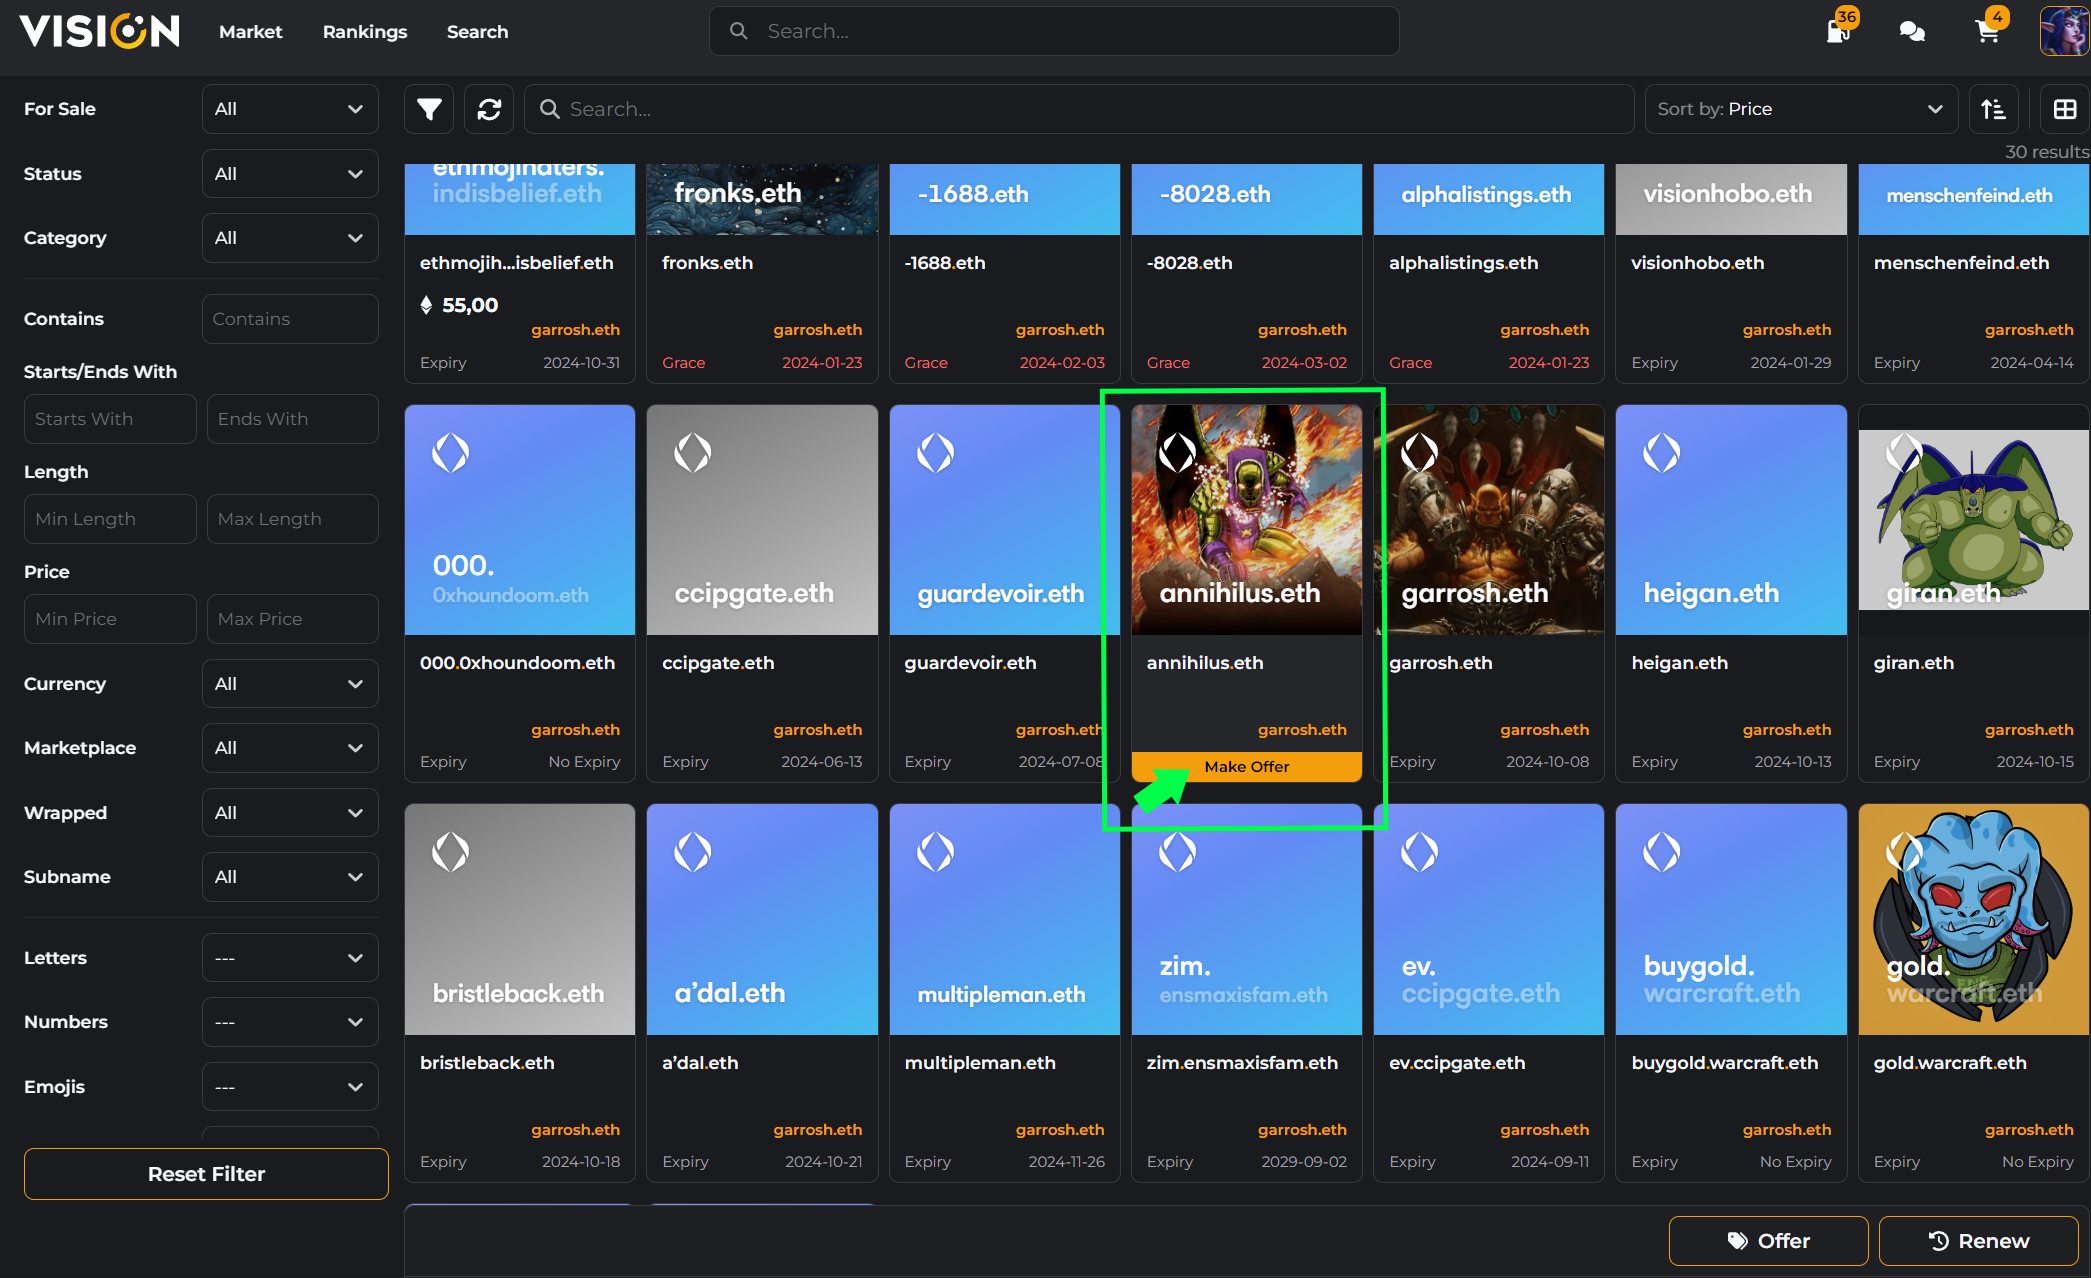The height and width of the screenshot is (1278, 2091).
Task: Open the Sort by Price dropdown
Action: pyautogui.click(x=1802, y=109)
